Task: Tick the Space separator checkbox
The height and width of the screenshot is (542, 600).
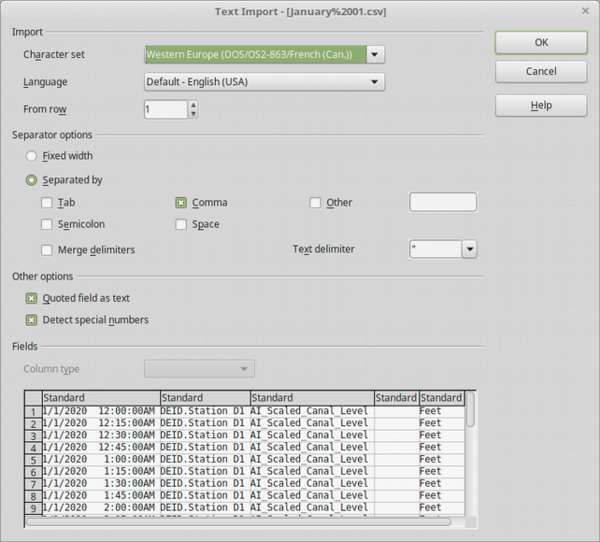Action: click(182, 225)
